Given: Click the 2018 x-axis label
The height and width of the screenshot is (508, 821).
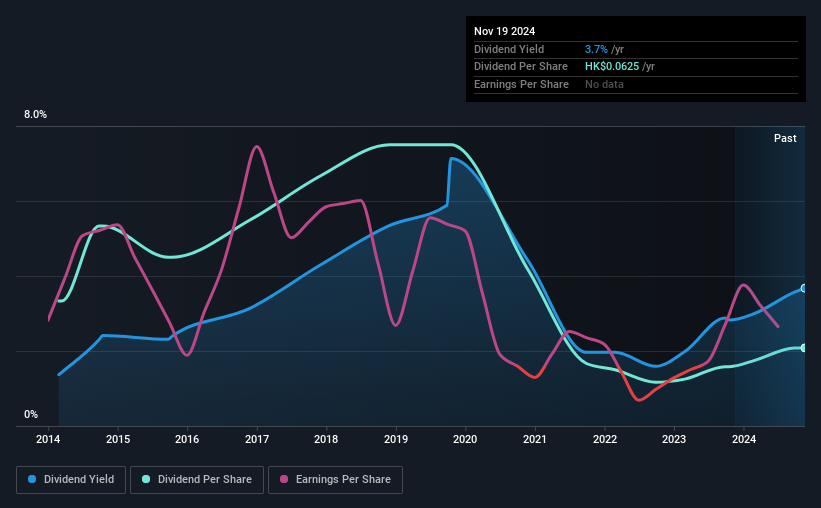Looking at the screenshot, I should 326,439.
